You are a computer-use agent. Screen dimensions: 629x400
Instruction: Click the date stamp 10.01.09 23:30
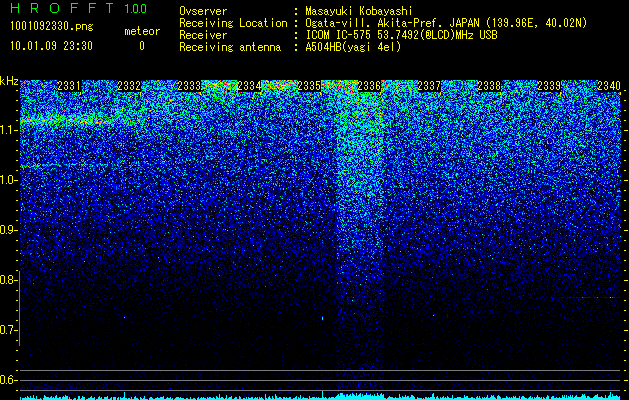tap(51, 46)
